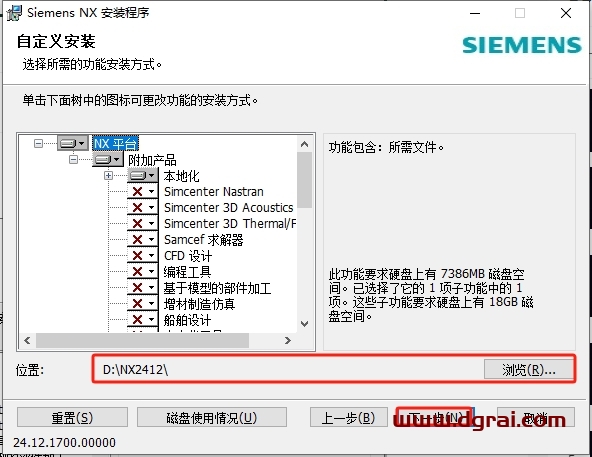Open install-state dropdown for Simcenter 3D Acoustics
Screen dimensions: 592x457
click(x=143, y=207)
